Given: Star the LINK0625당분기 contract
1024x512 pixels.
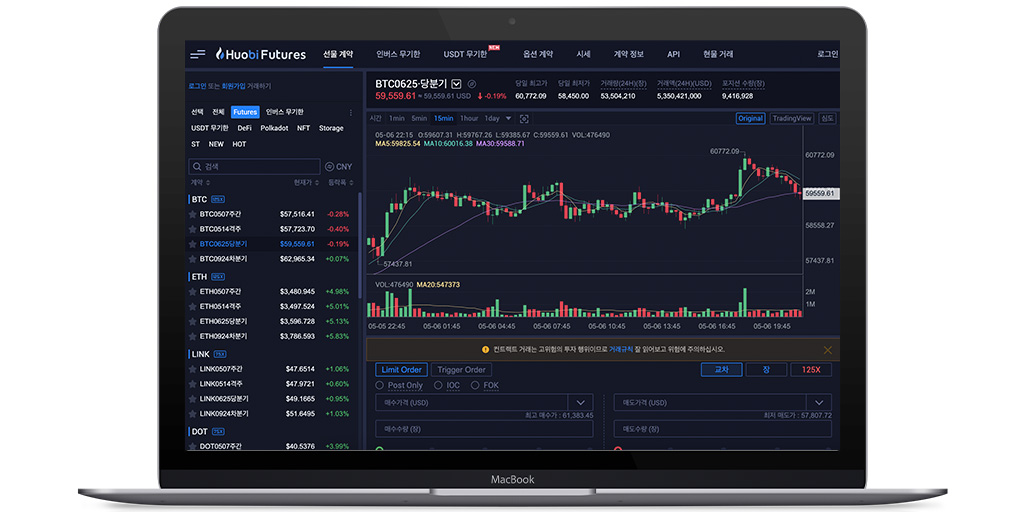Looking at the screenshot, I should [193, 399].
